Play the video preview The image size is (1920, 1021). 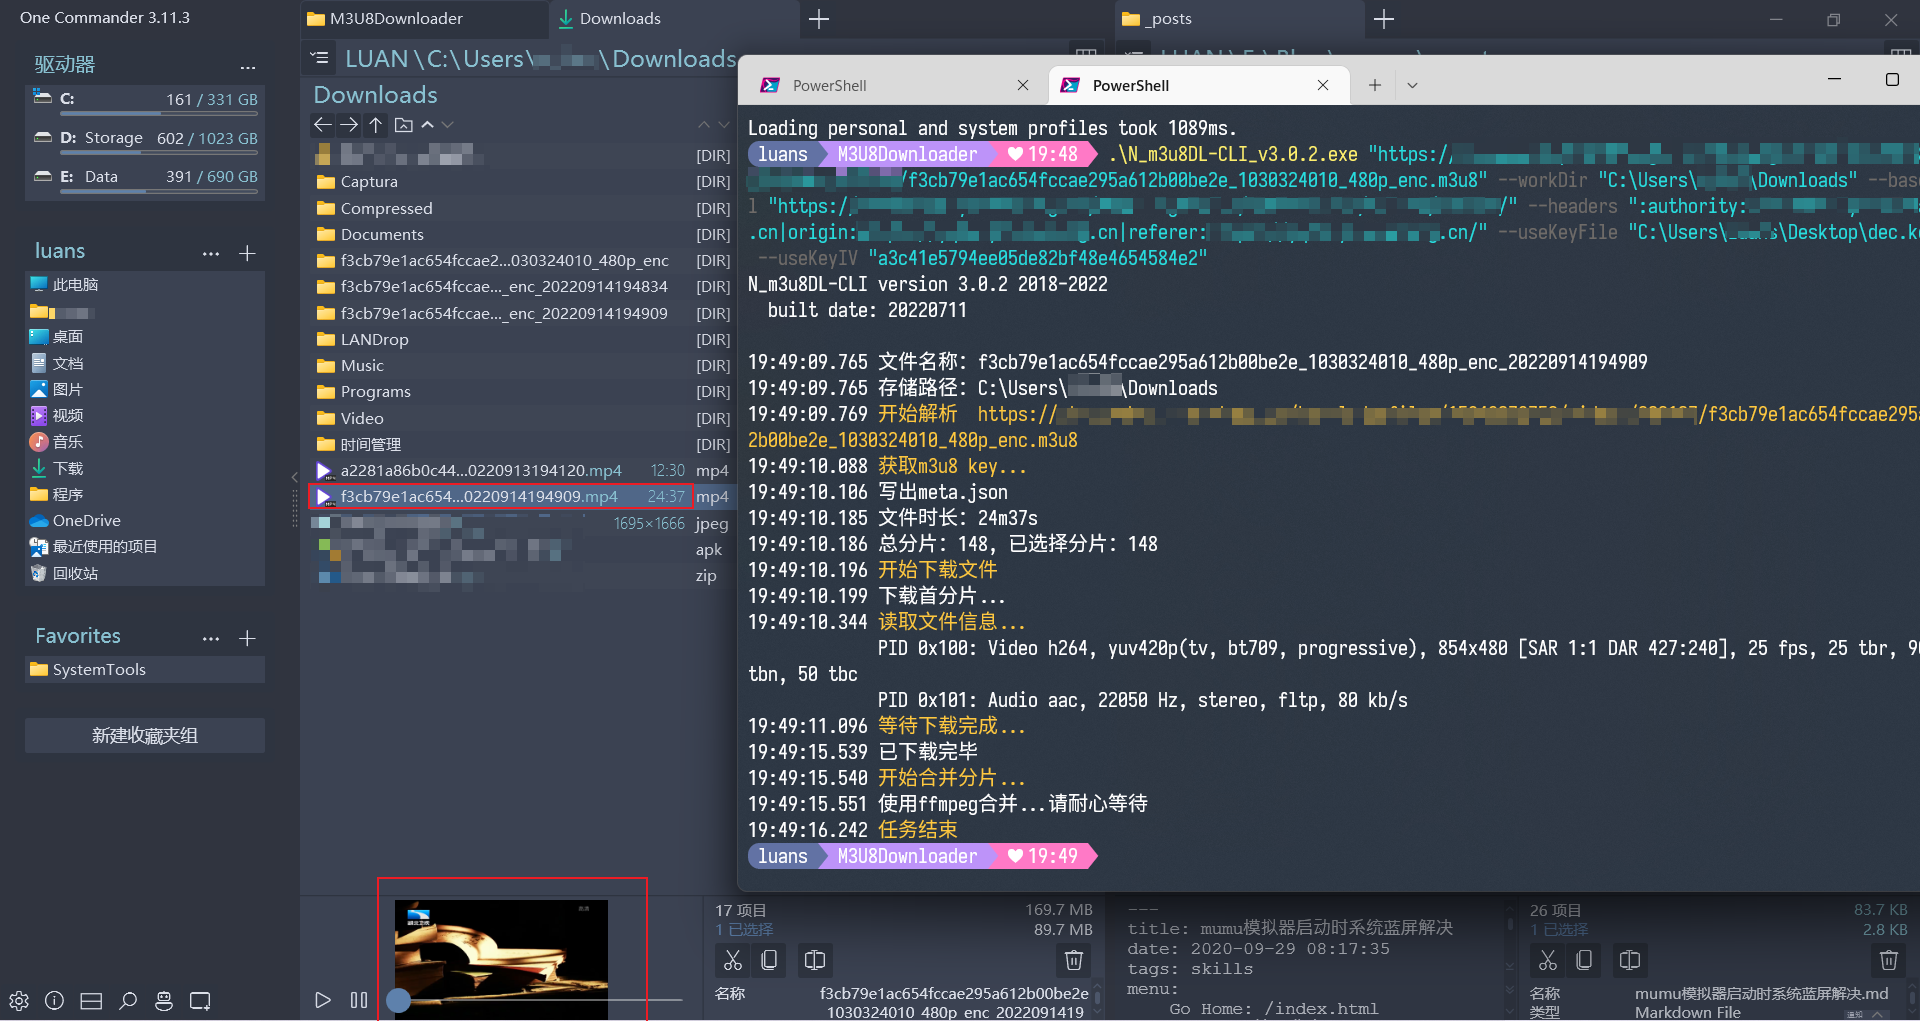pyautogui.click(x=322, y=1000)
